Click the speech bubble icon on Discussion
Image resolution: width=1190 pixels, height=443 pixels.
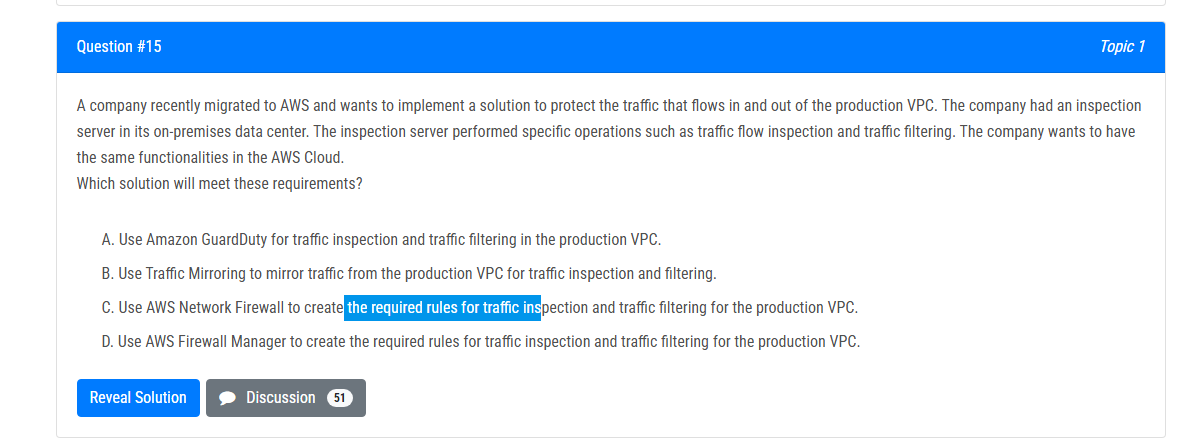[x=226, y=398]
